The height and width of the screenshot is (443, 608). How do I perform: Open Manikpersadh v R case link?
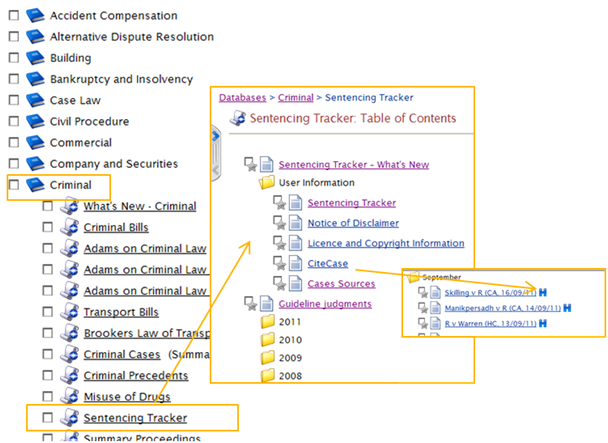(x=503, y=308)
